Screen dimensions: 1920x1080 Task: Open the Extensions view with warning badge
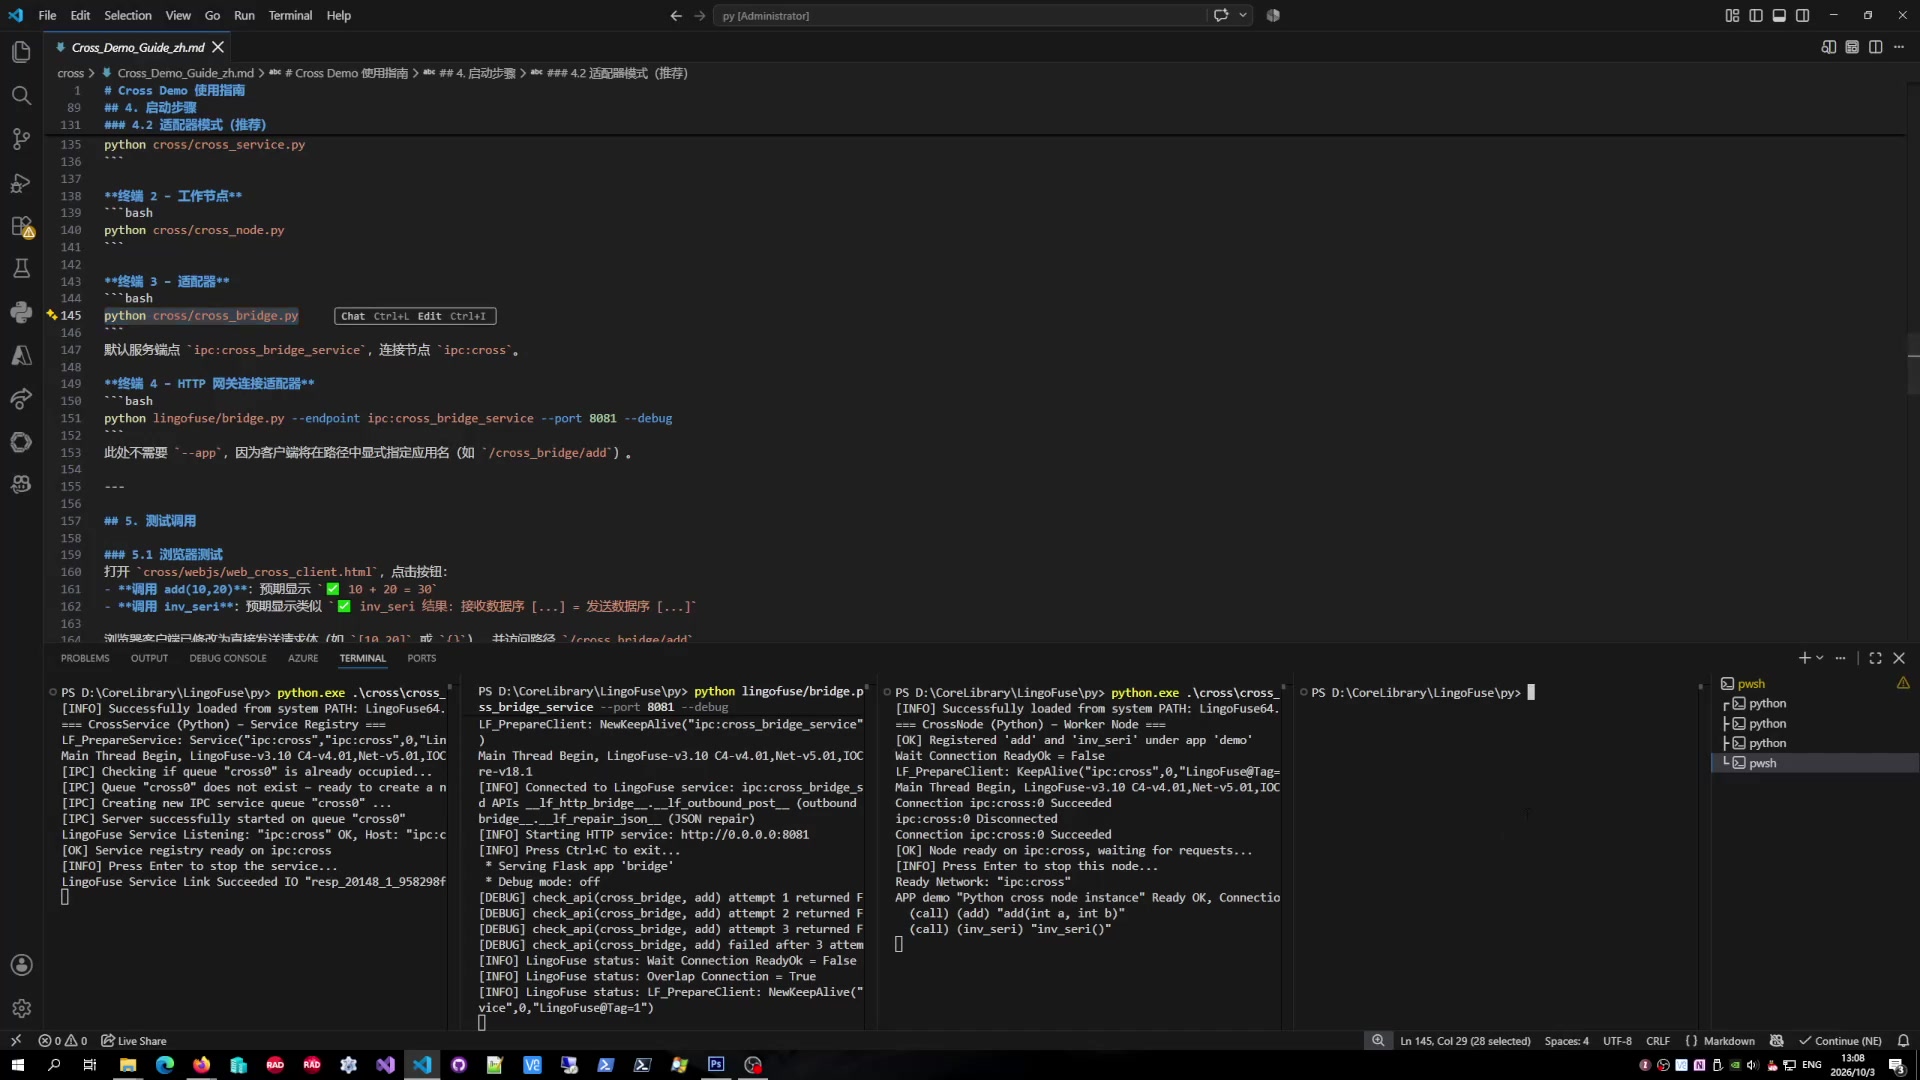pos(21,227)
